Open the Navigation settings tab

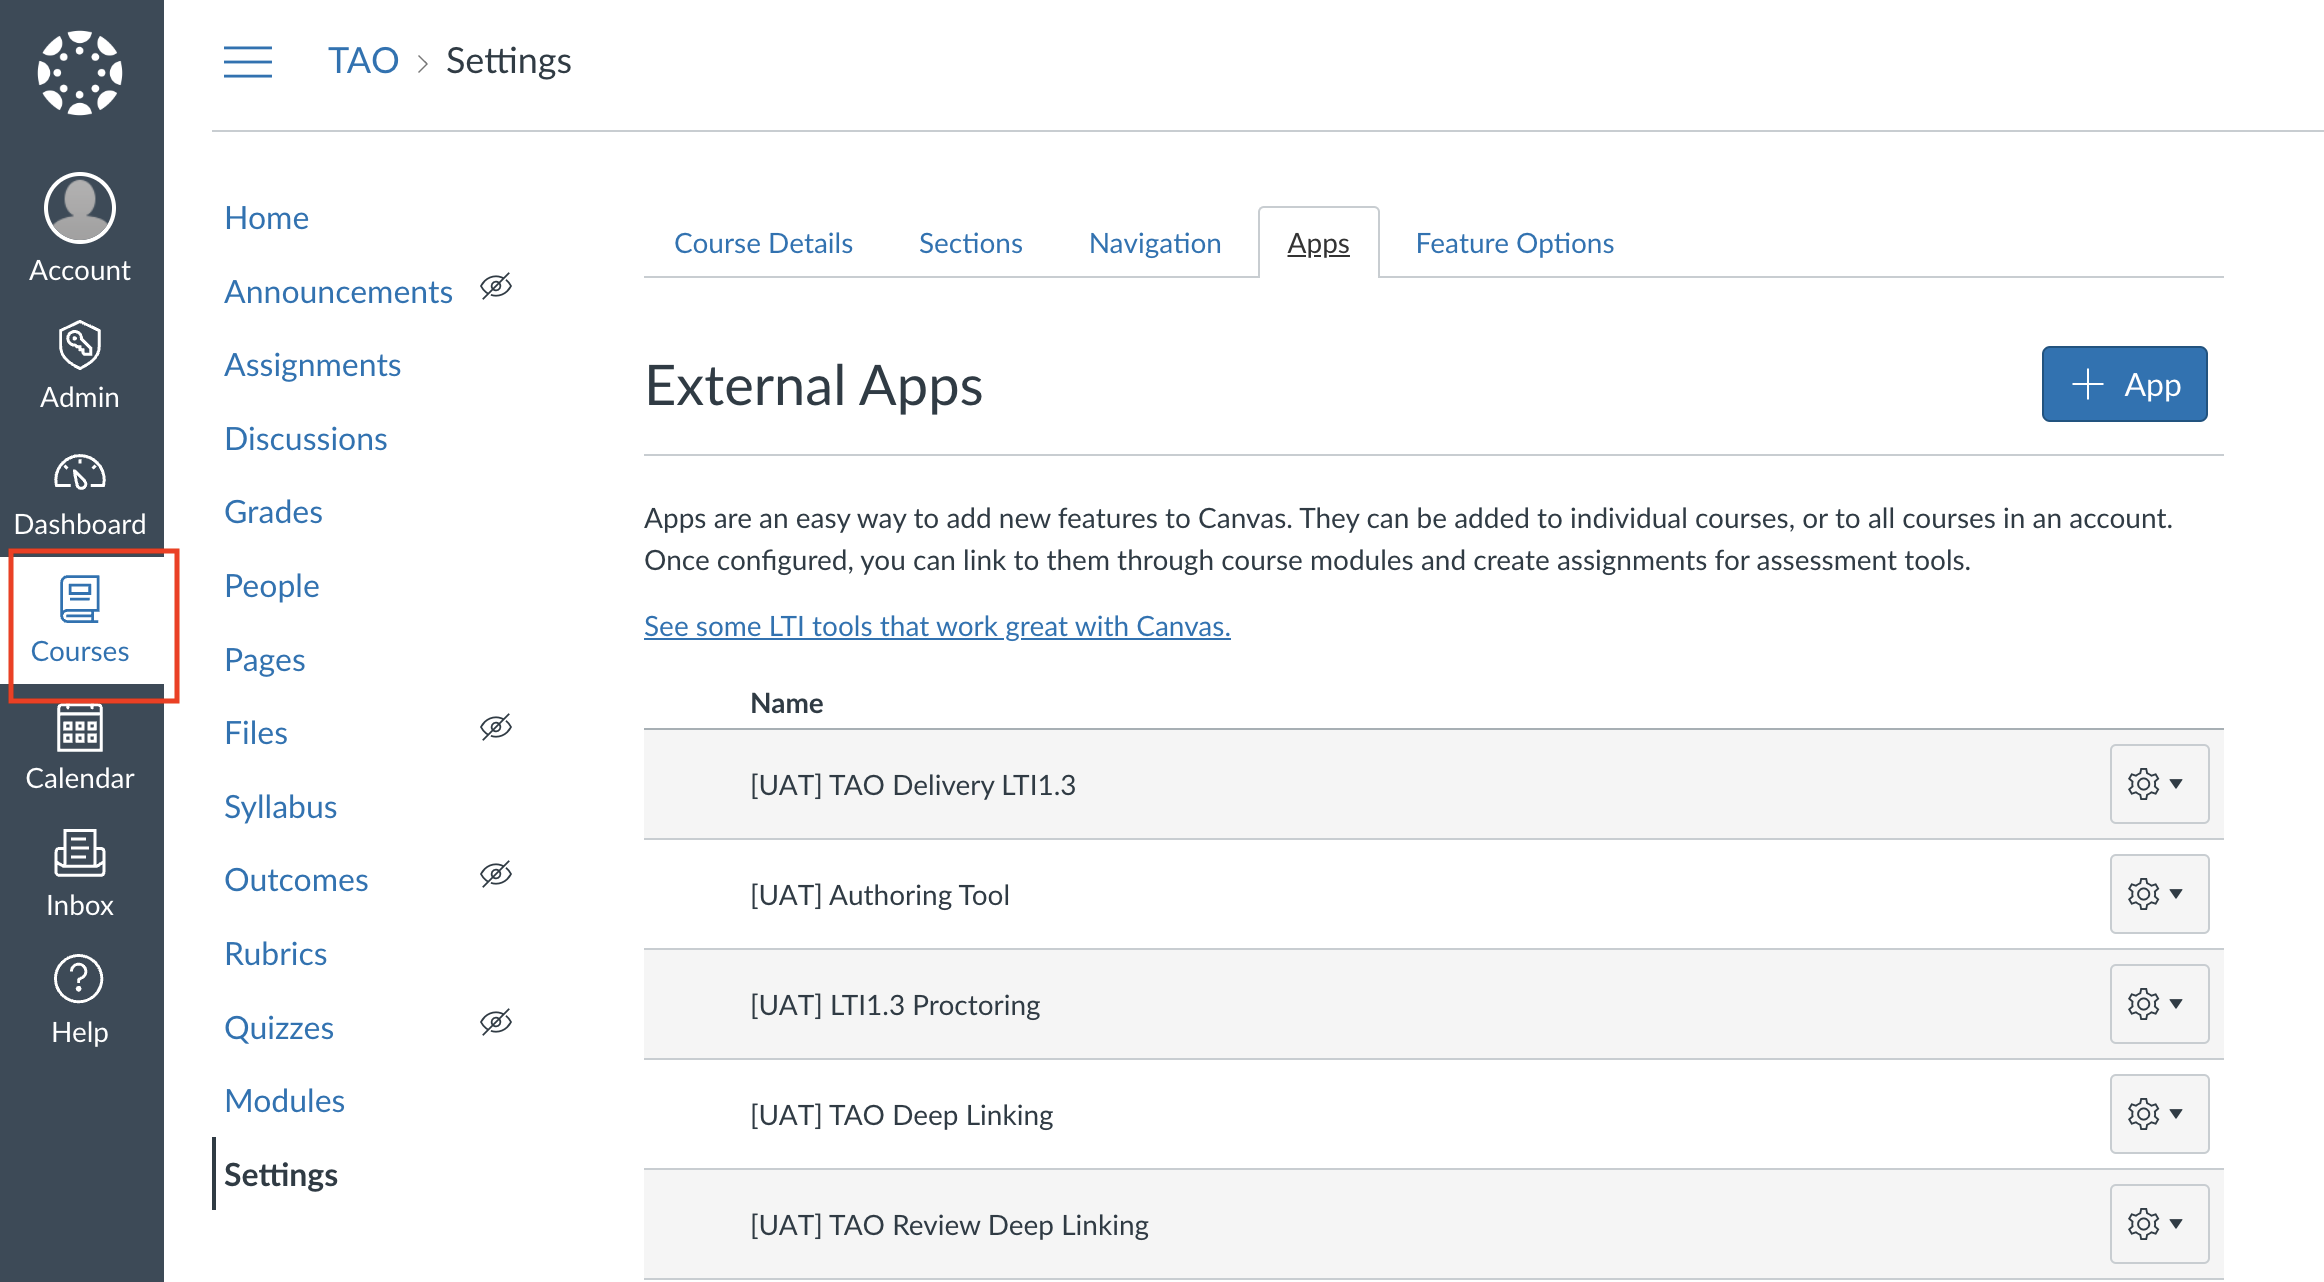pyautogui.click(x=1155, y=243)
